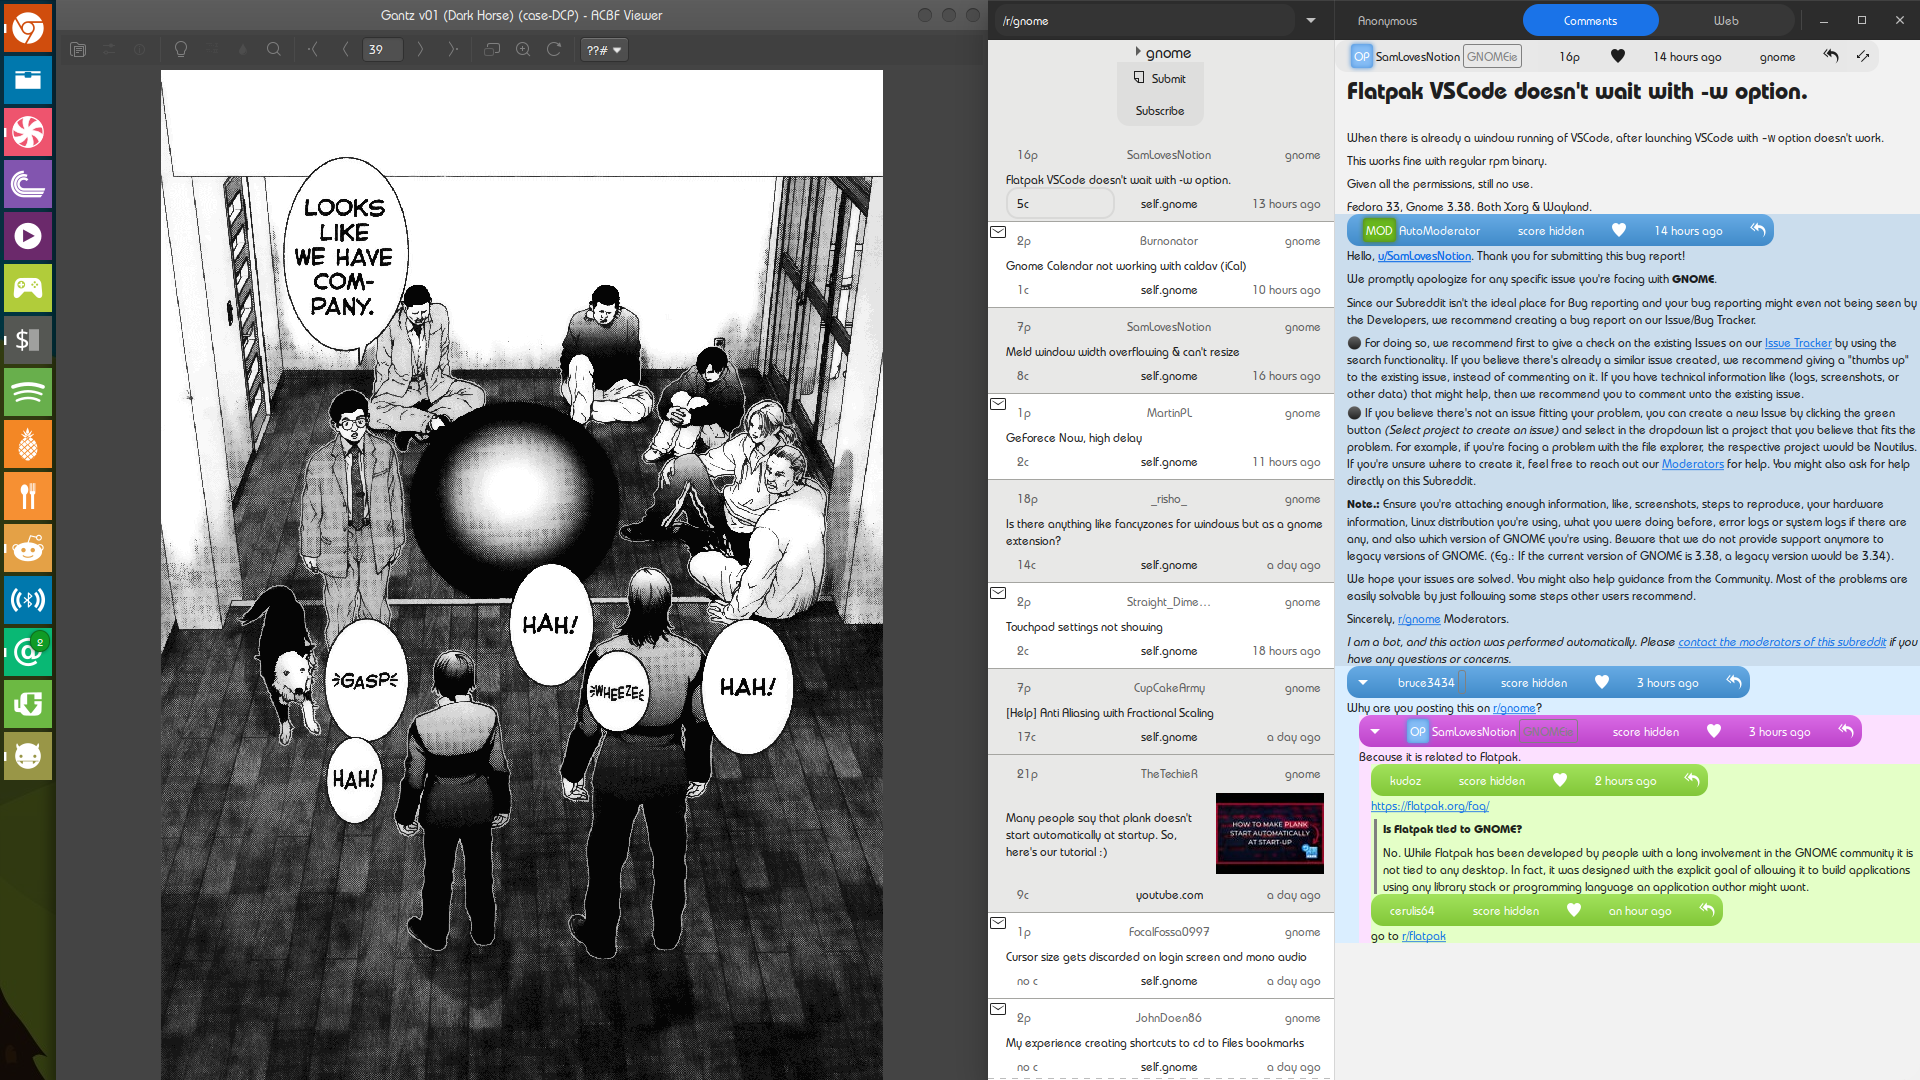Switch to the Web tab
Image resolution: width=1920 pixels, height=1080 pixels.
pyautogui.click(x=1726, y=21)
